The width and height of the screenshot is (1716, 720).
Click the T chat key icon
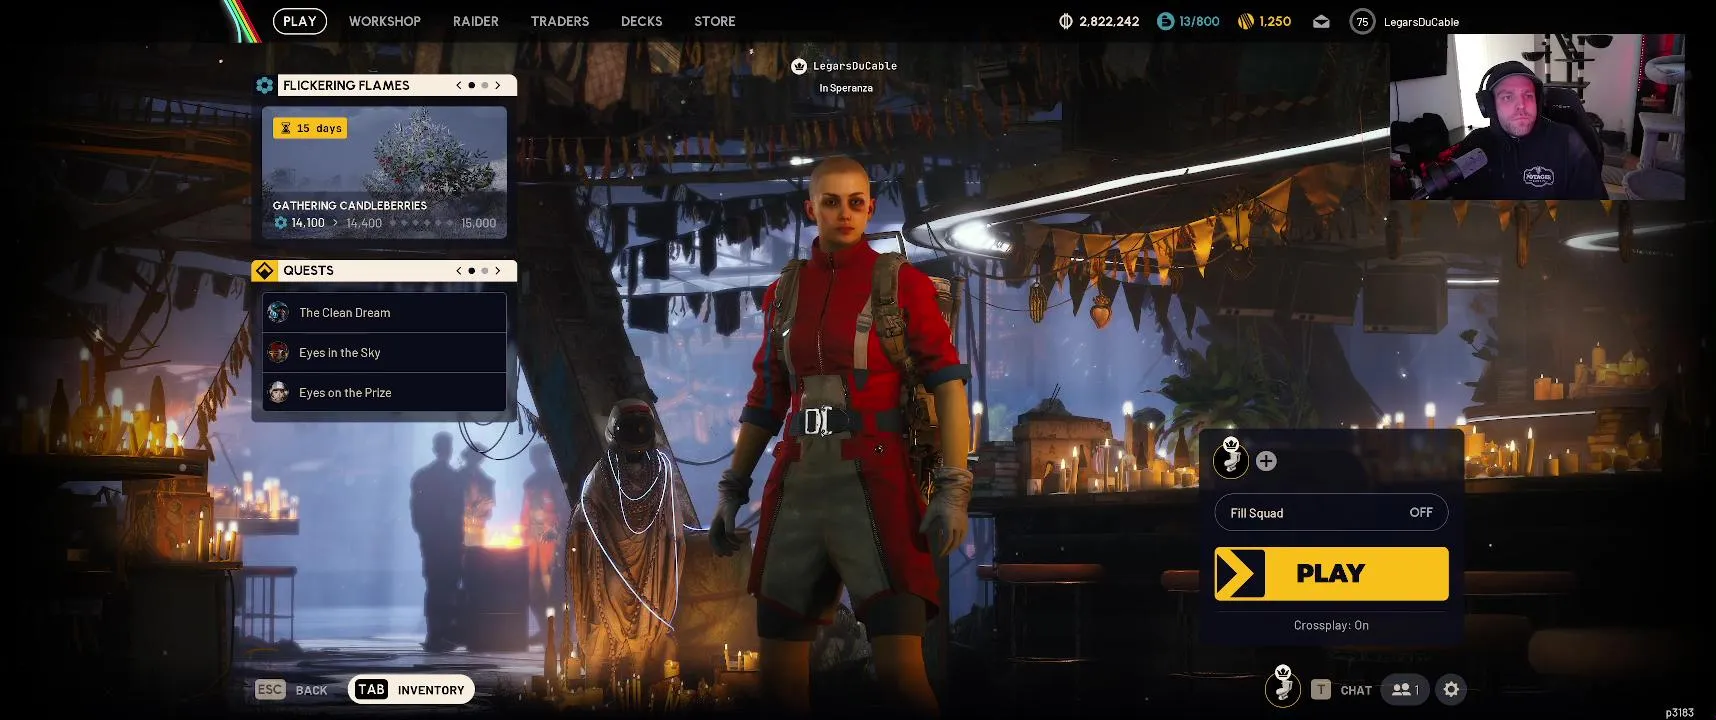(x=1321, y=689)
